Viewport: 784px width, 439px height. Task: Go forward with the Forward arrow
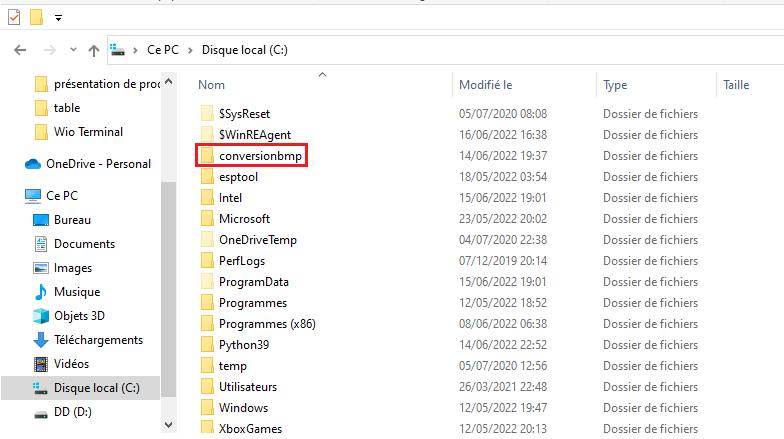point(50,50)
